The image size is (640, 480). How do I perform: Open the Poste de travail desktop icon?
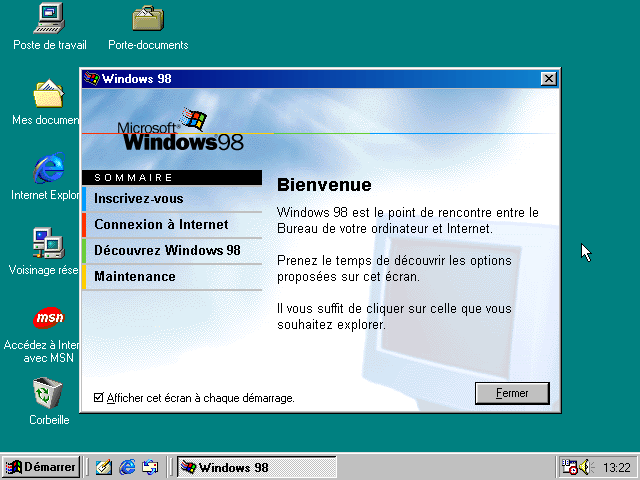[x=49, y=18]
